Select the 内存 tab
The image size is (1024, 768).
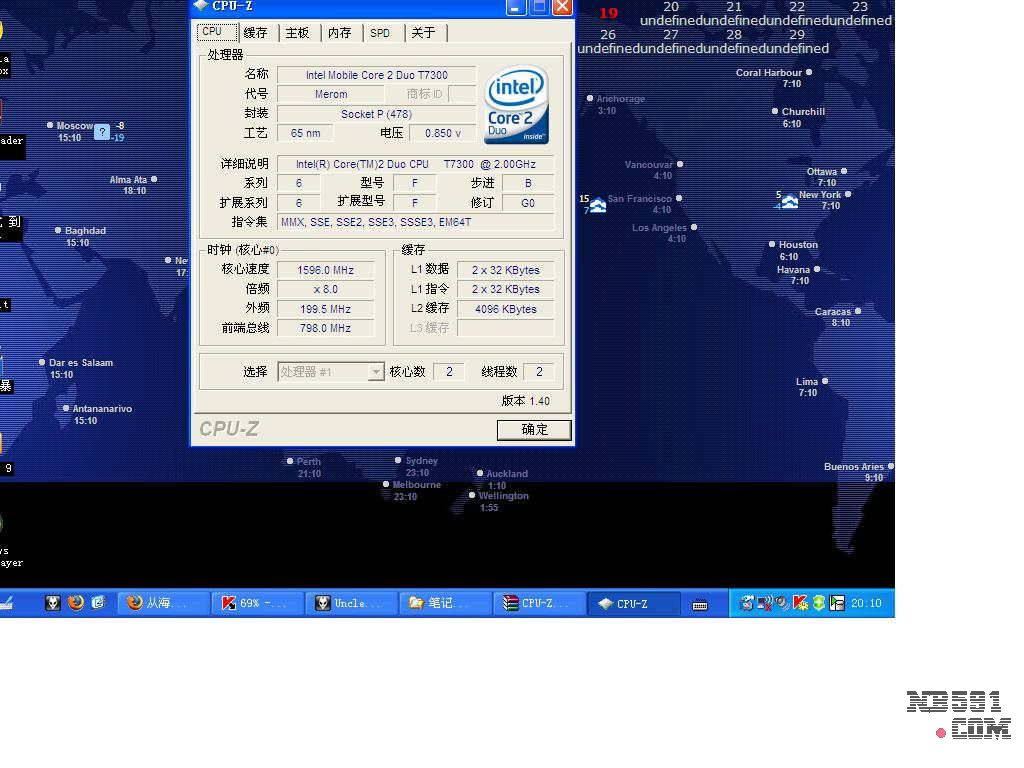tap(339, 33)
